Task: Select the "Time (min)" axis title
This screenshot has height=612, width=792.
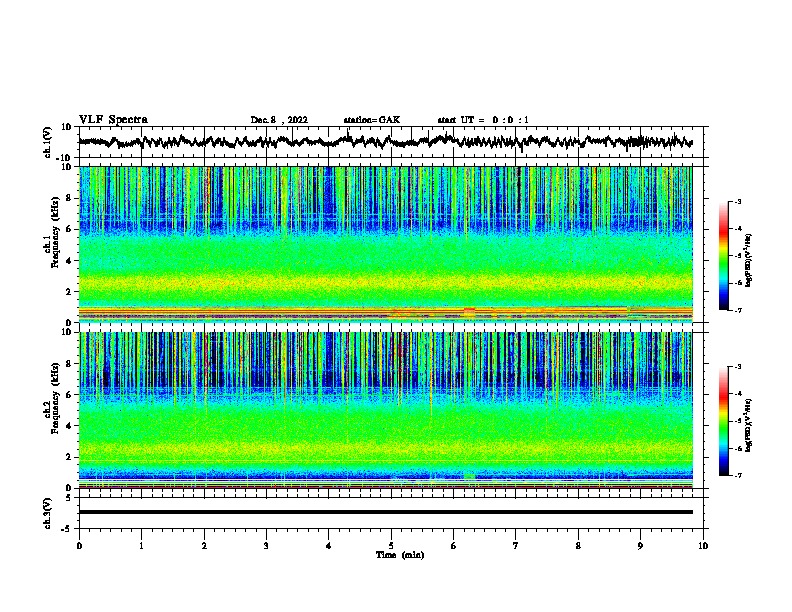Action: (x=400, y=555)
